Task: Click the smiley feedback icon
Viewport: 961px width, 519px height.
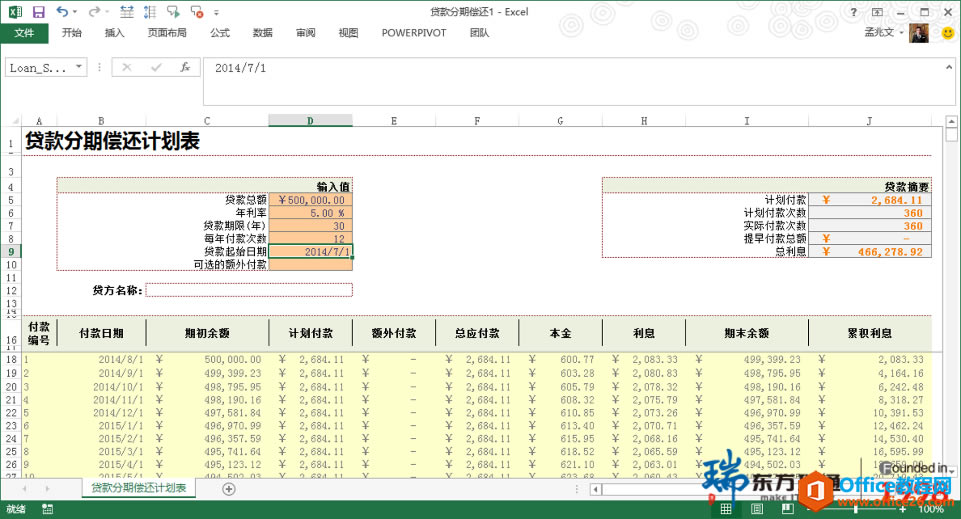Action: coord(948,33)
